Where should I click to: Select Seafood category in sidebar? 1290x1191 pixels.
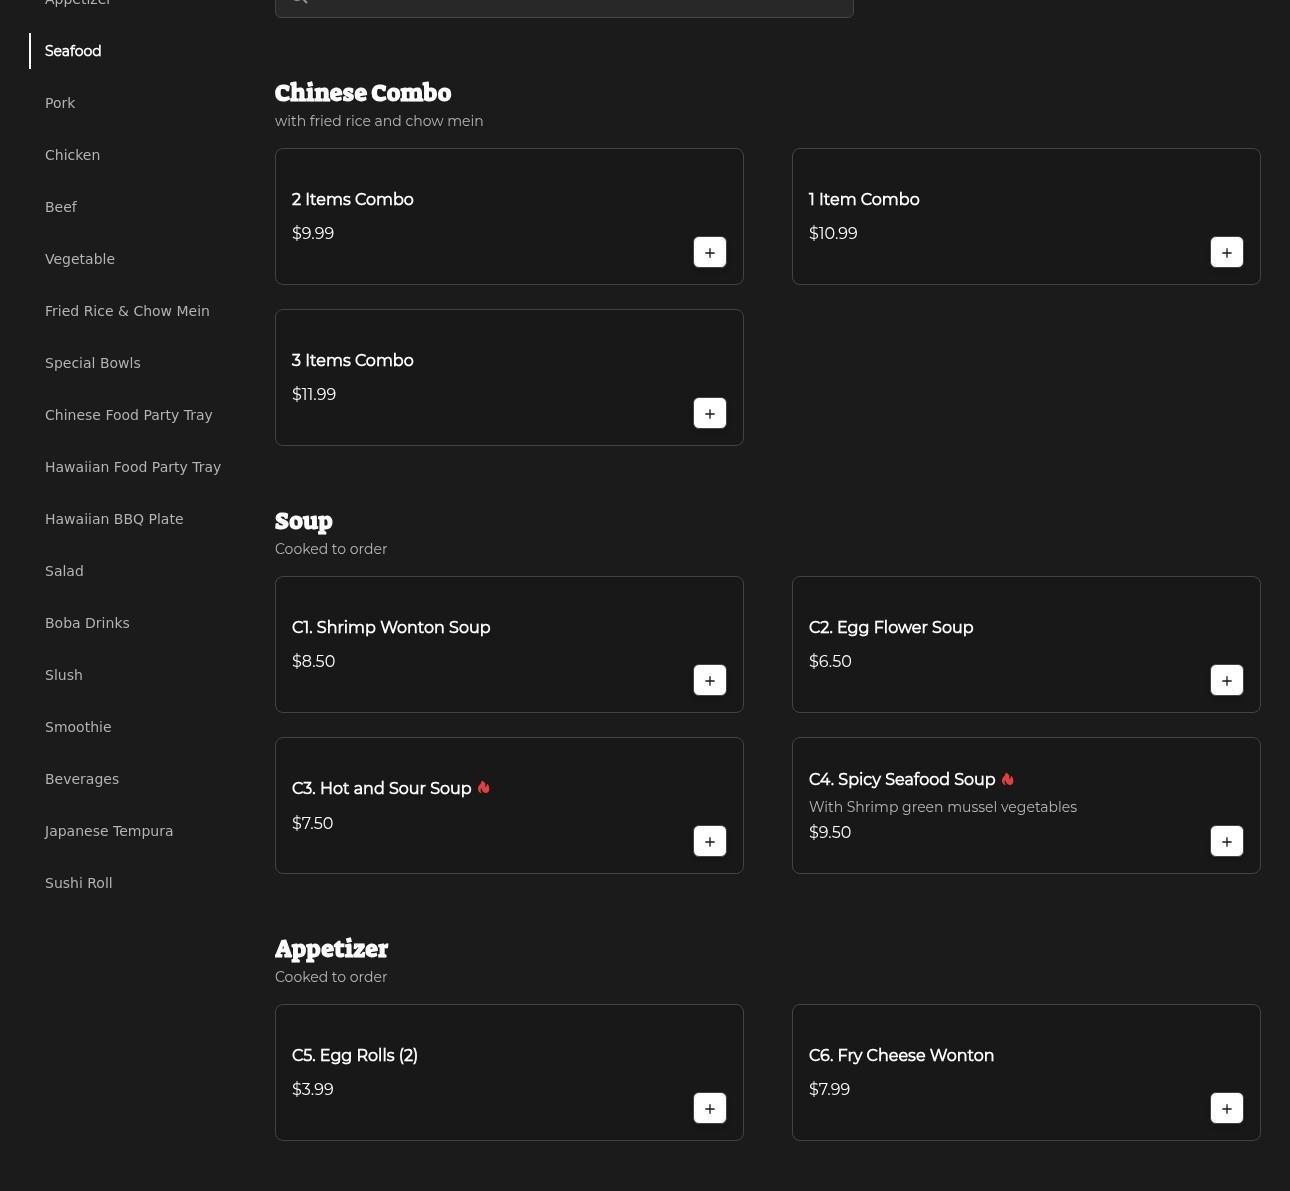(73, 51)
